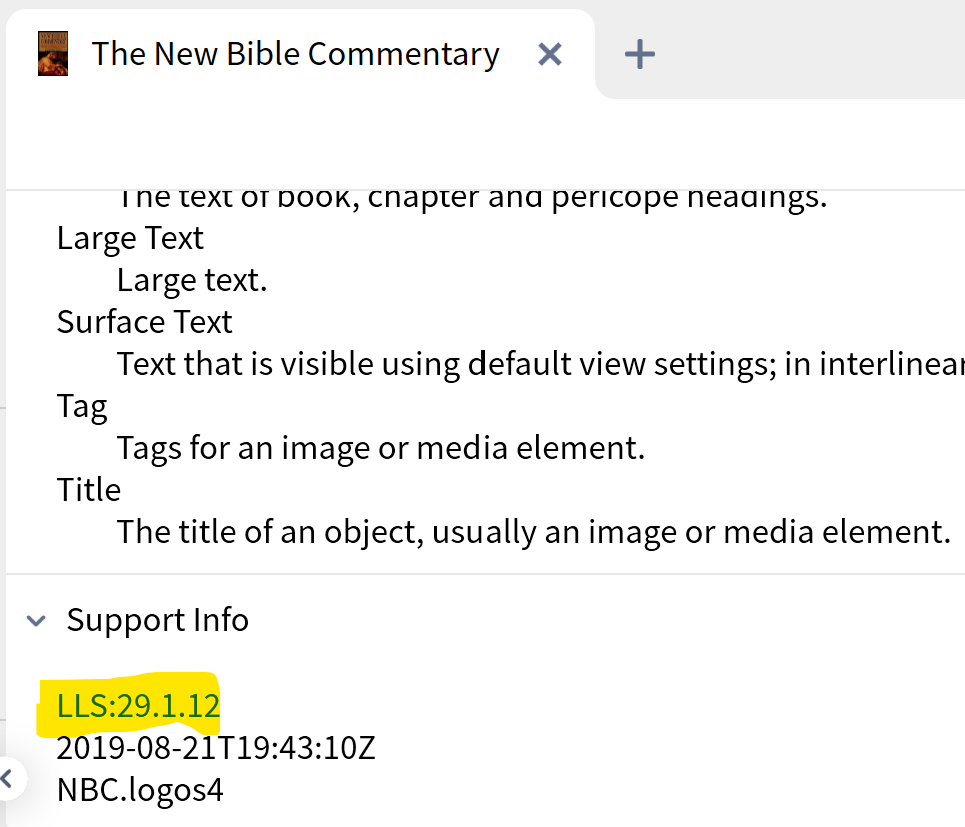The height and width of the screenshot is (827, 965).
Task: Click the 2019-08-21T19:43:10Z timestamp text
Action: [215, 748]
